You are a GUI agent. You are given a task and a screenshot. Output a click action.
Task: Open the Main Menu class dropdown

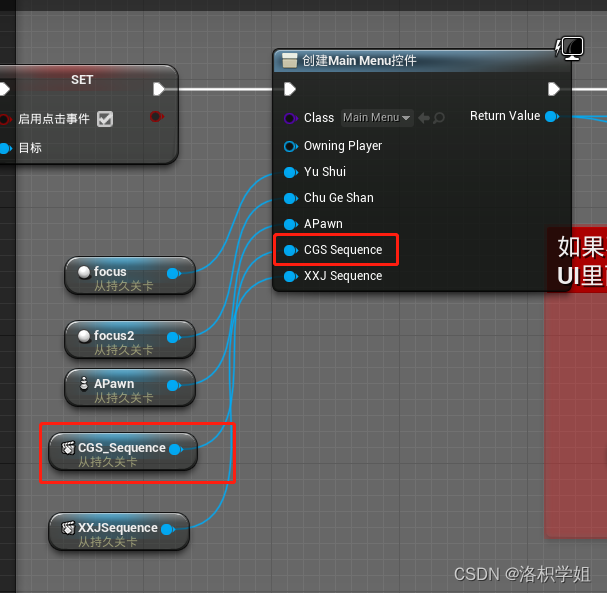coord(377,118)
